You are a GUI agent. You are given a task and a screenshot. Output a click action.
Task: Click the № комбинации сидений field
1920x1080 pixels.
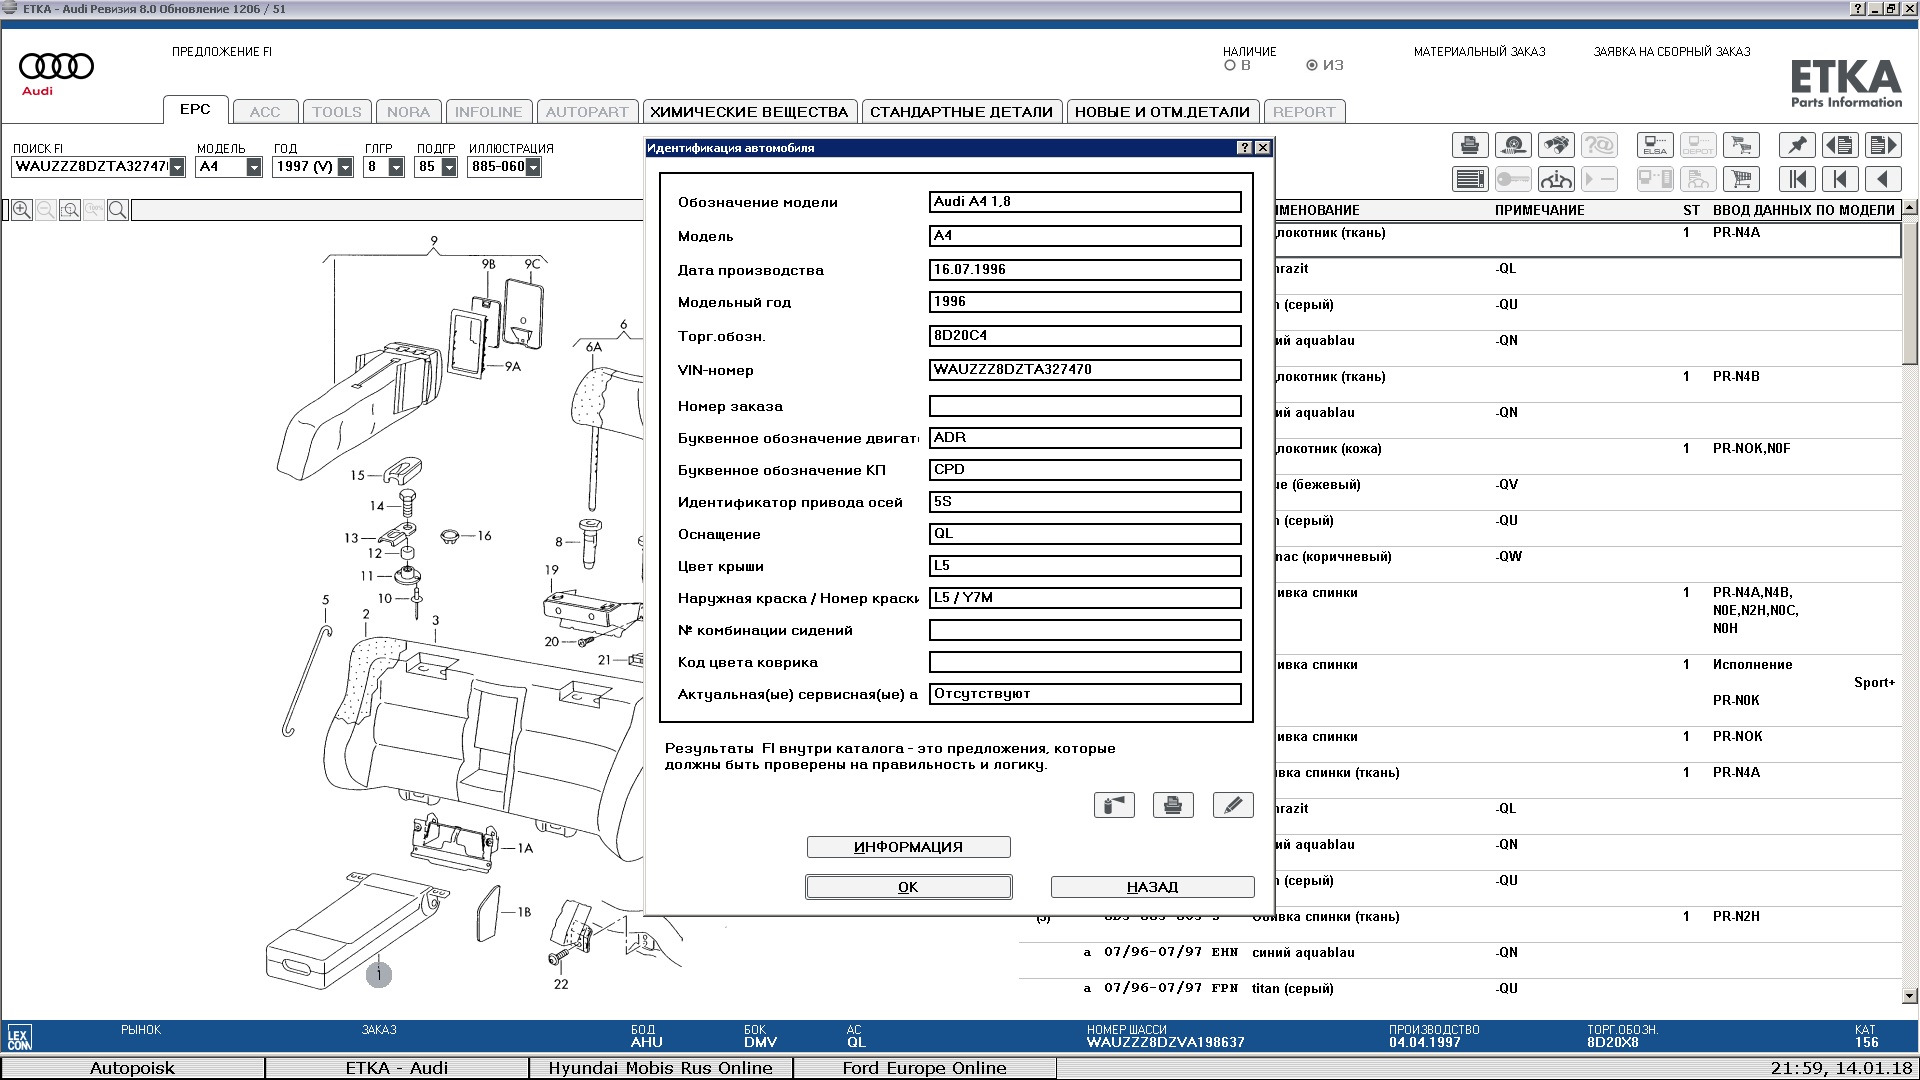pyautogui.click(x=1085, y=630)
